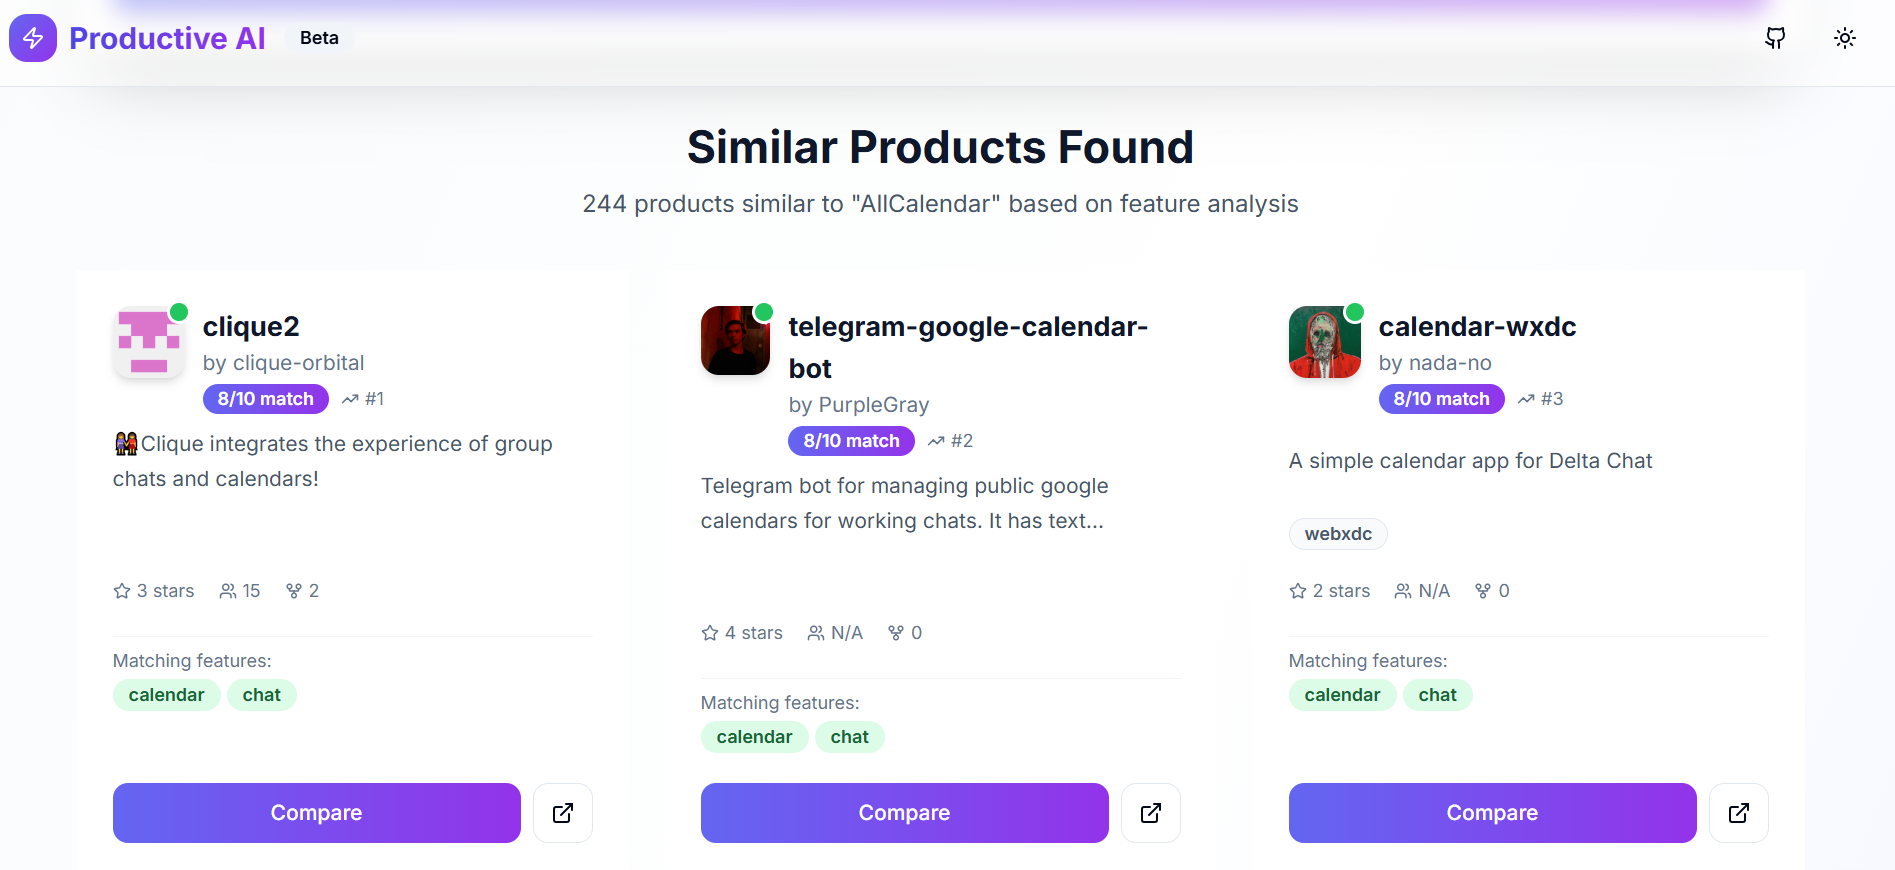The height and width of the screenshot is (870, 1895).
Task: Open external link for telegram-google-calendar-bot
Action: 1151,813
